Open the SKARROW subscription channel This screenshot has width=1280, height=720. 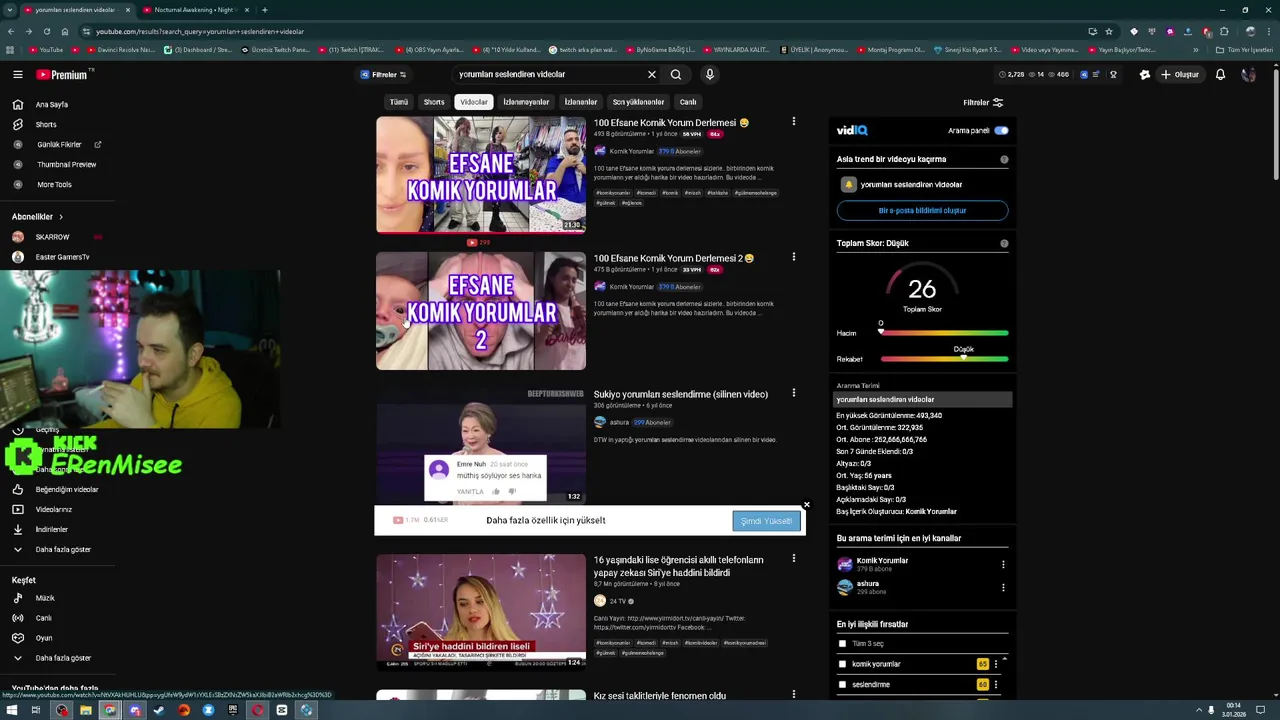point(52,237)
